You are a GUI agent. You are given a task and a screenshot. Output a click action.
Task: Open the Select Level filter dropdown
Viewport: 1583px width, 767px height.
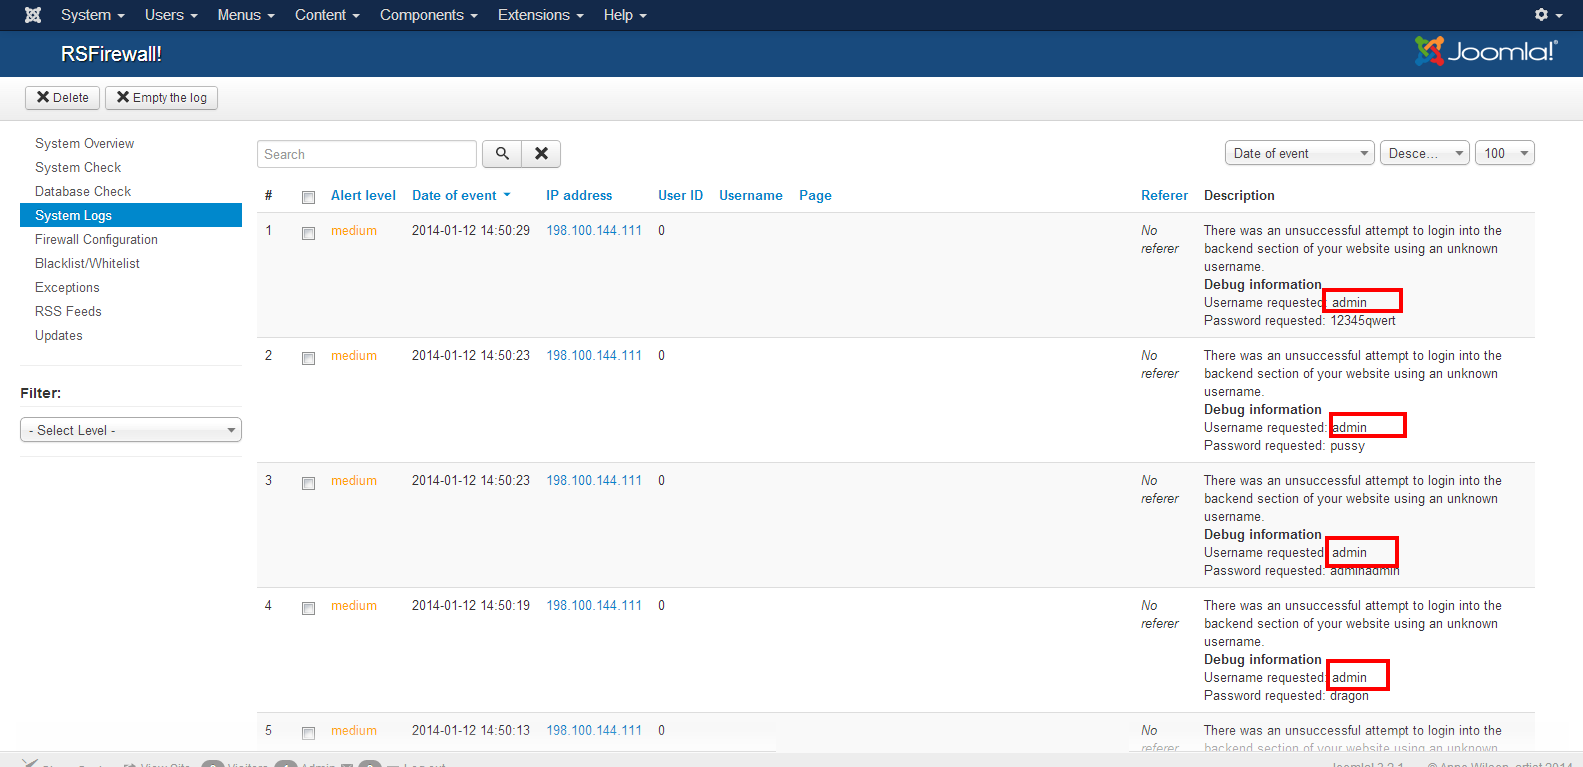coord(131,430)
